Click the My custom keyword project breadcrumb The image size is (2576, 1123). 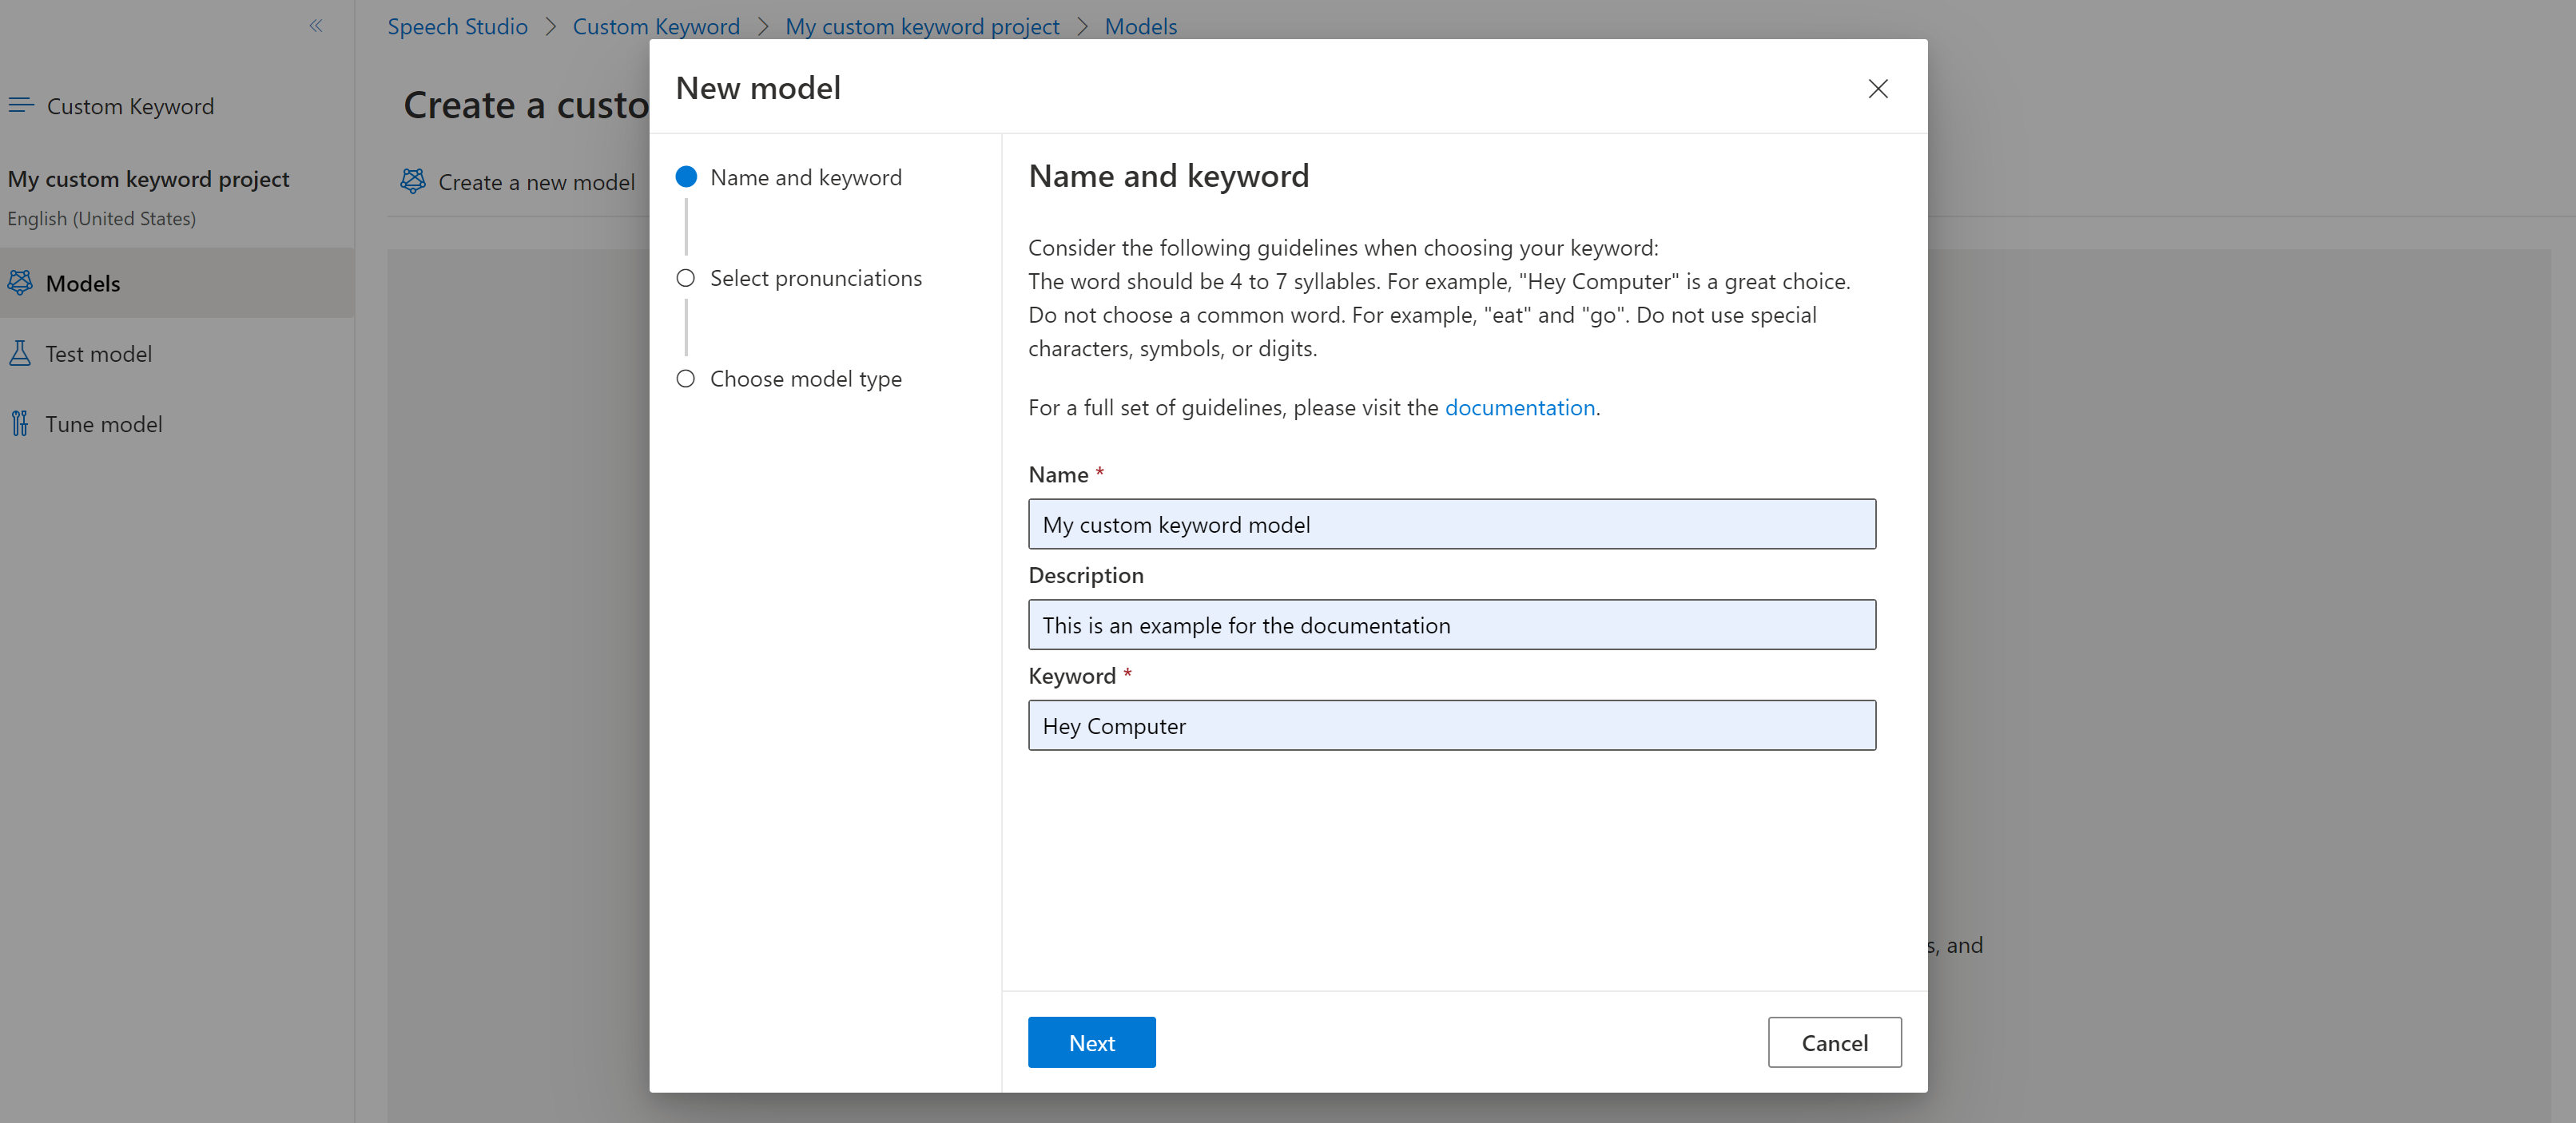[920, 25]
